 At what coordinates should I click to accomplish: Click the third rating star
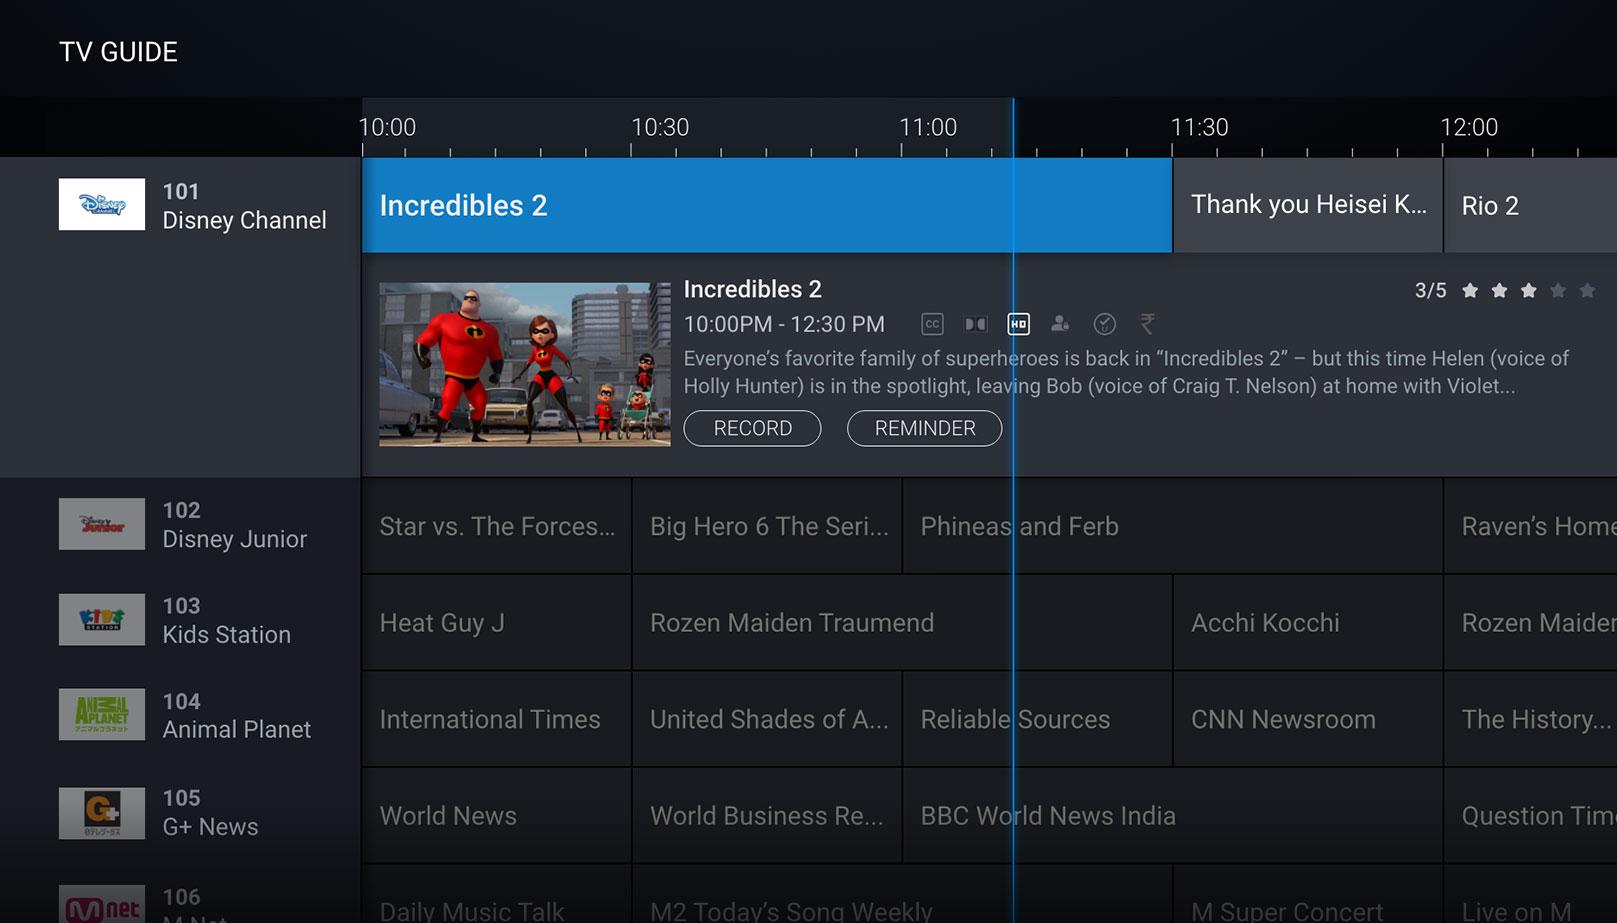pos(1528,290)
